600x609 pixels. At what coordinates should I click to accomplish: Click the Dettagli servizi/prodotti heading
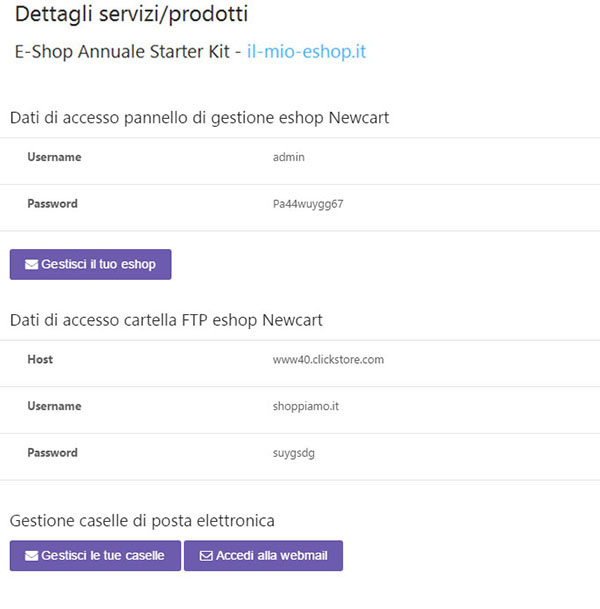click(x=131, y=14)
